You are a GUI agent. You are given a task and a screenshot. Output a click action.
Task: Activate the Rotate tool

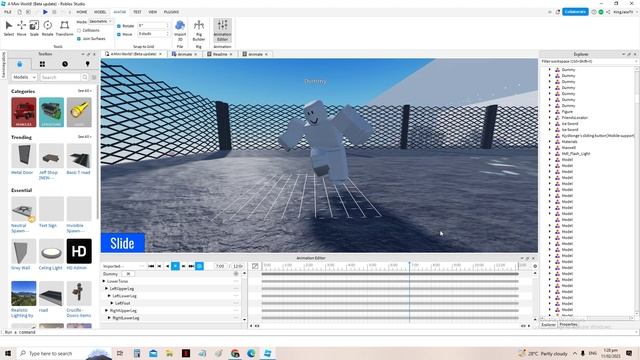tap(47, 28)
